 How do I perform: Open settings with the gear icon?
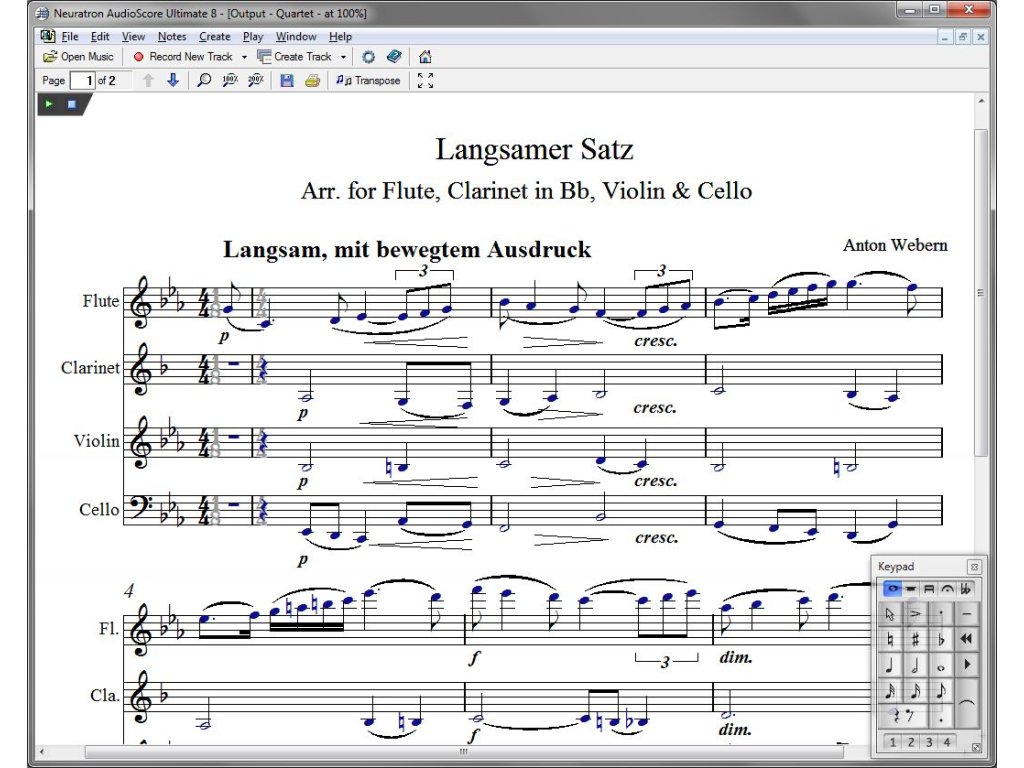tap(368, 57)
